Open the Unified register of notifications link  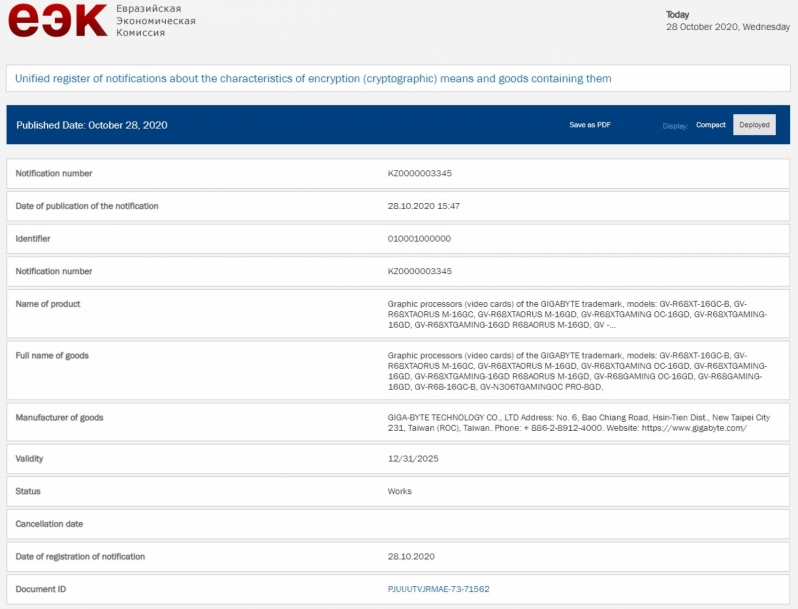[313, 78]
